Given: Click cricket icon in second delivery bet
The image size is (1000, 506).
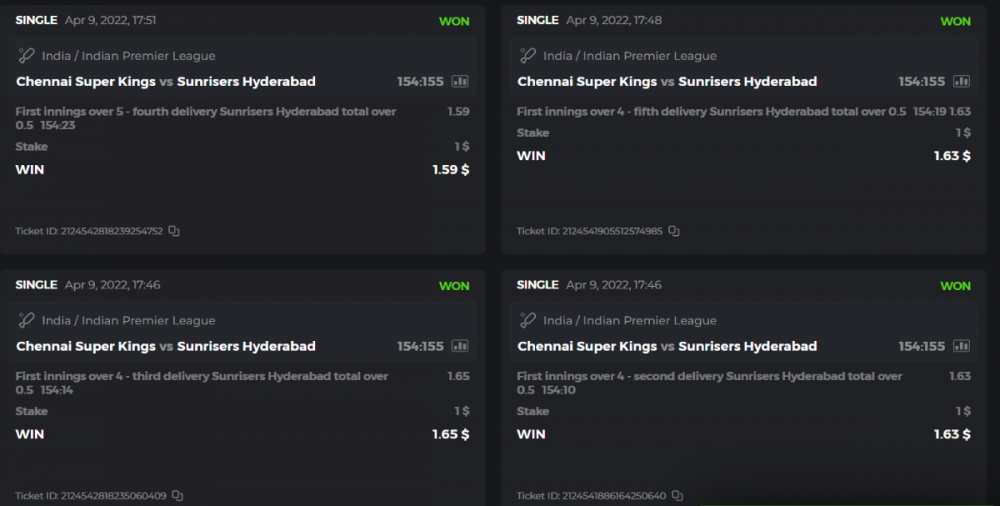Looking at the screenshot, I should [x=527, y=321].
